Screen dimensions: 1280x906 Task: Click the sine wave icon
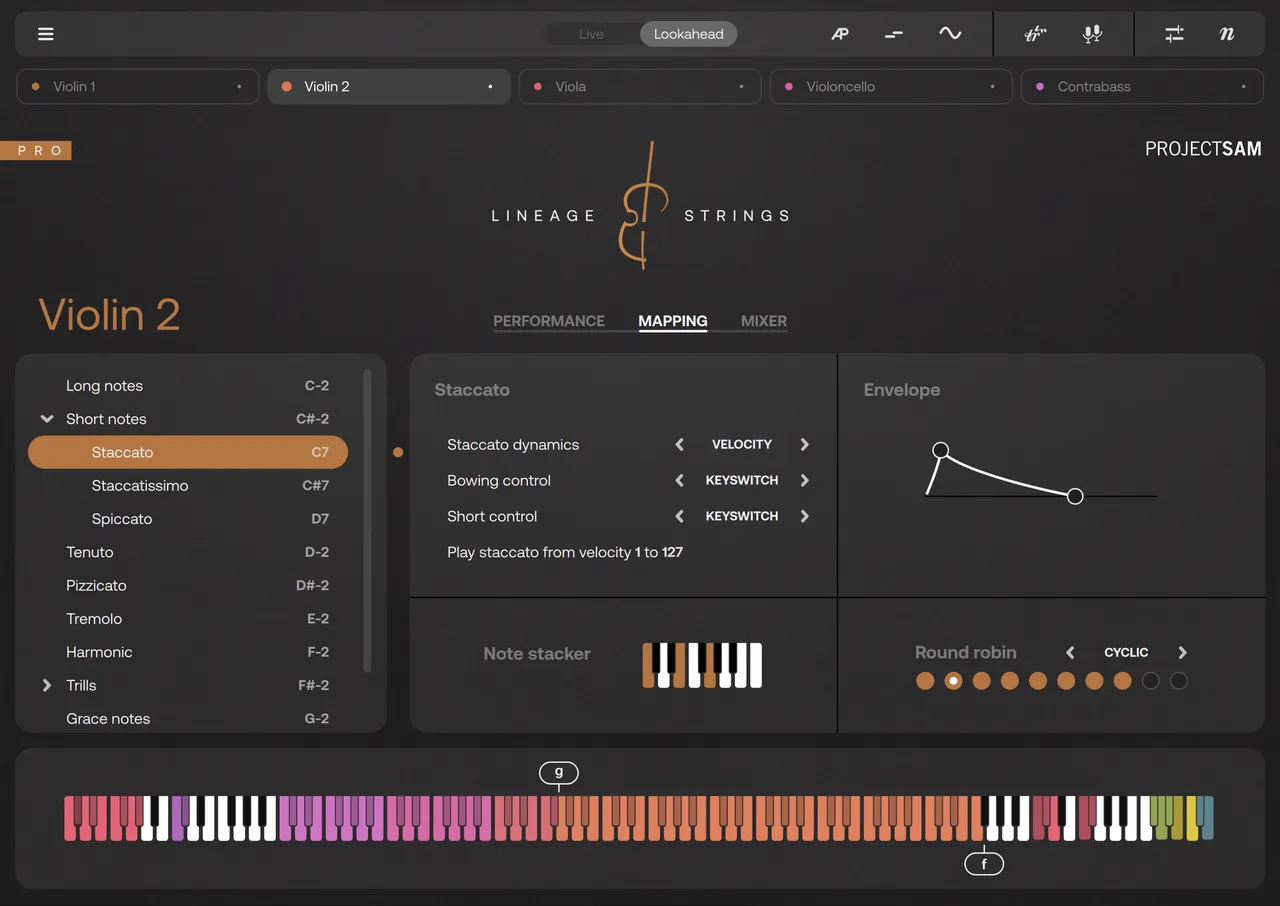pyautogui.click(x=950, y=34)
